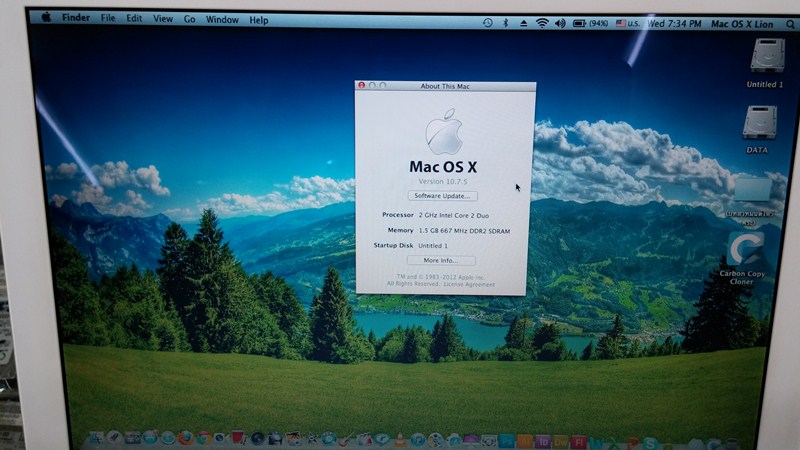Click the Time Machine menu bar icon
This screenshot has height=450, width=800.
pyautogui.click(x=488, y=23)
